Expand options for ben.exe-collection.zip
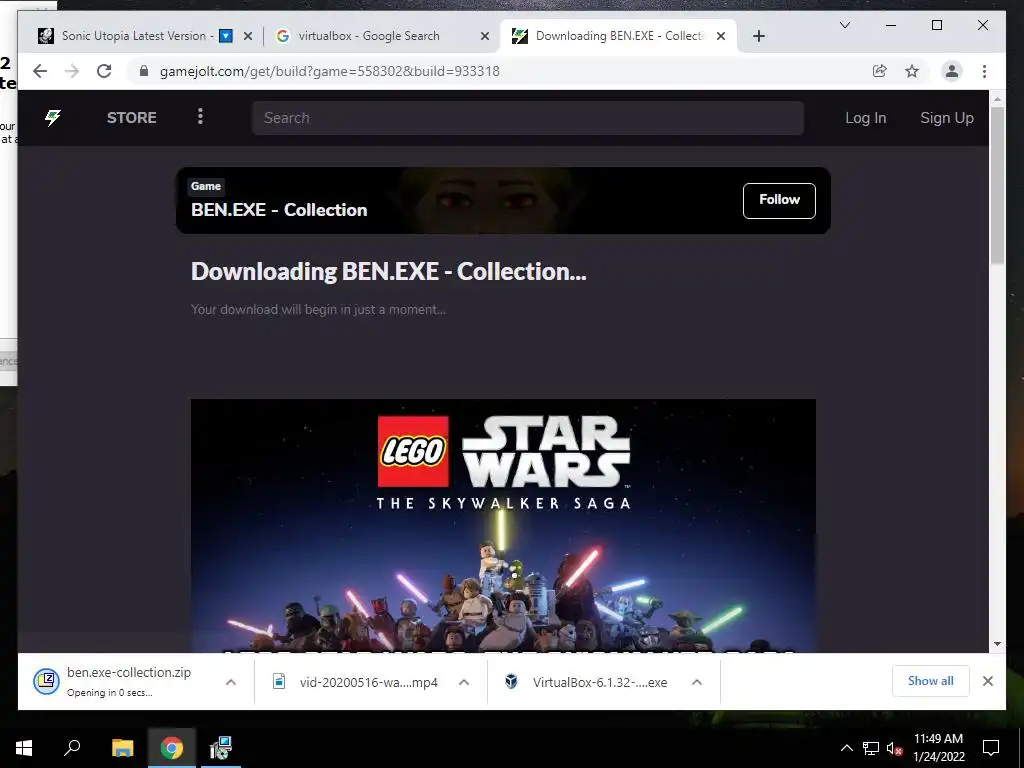 tap(231, 682)
